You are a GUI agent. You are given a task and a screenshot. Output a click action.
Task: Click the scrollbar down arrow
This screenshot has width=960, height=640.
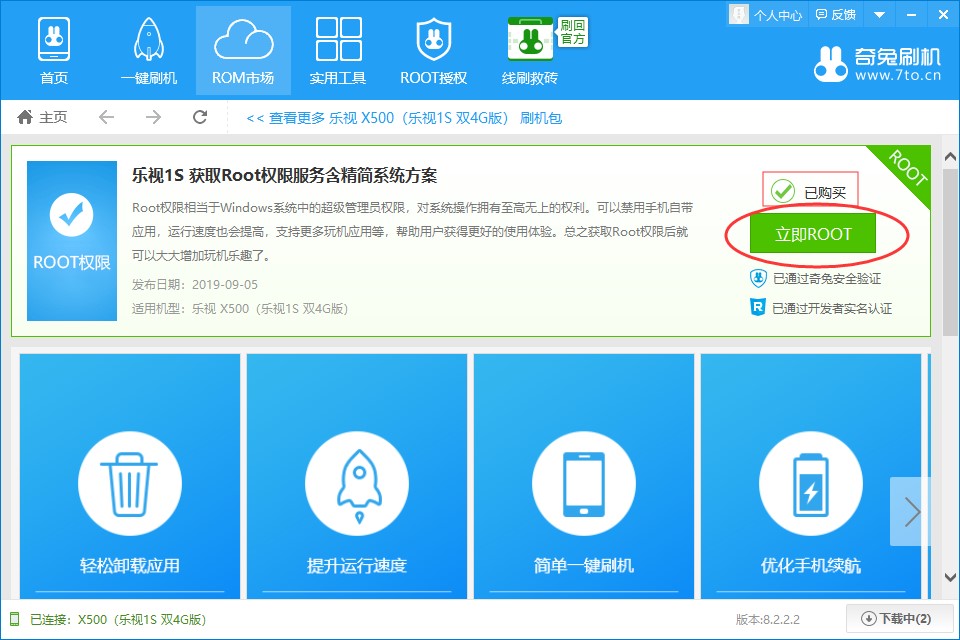(x=950, y=577)
